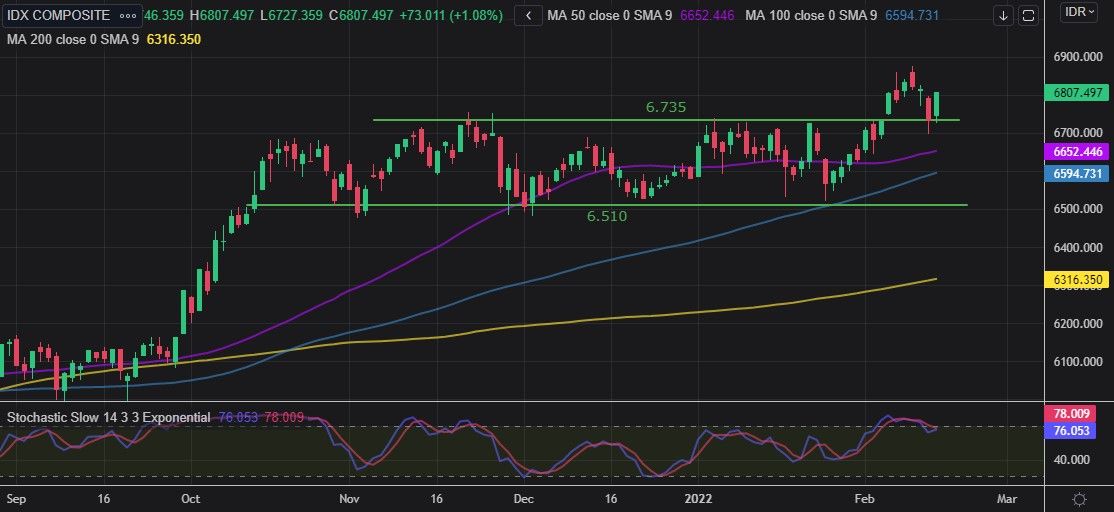Select the blue MA 100 line on chart
1114x512 pixels.
[568, 271]
